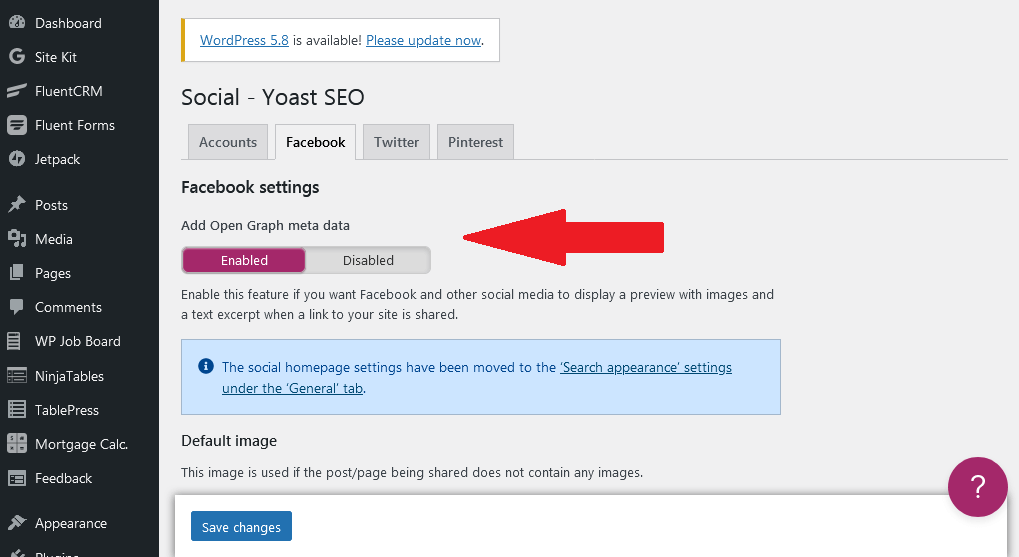
Task: Click the 'Please update now' link
Action: coord(423,41)
